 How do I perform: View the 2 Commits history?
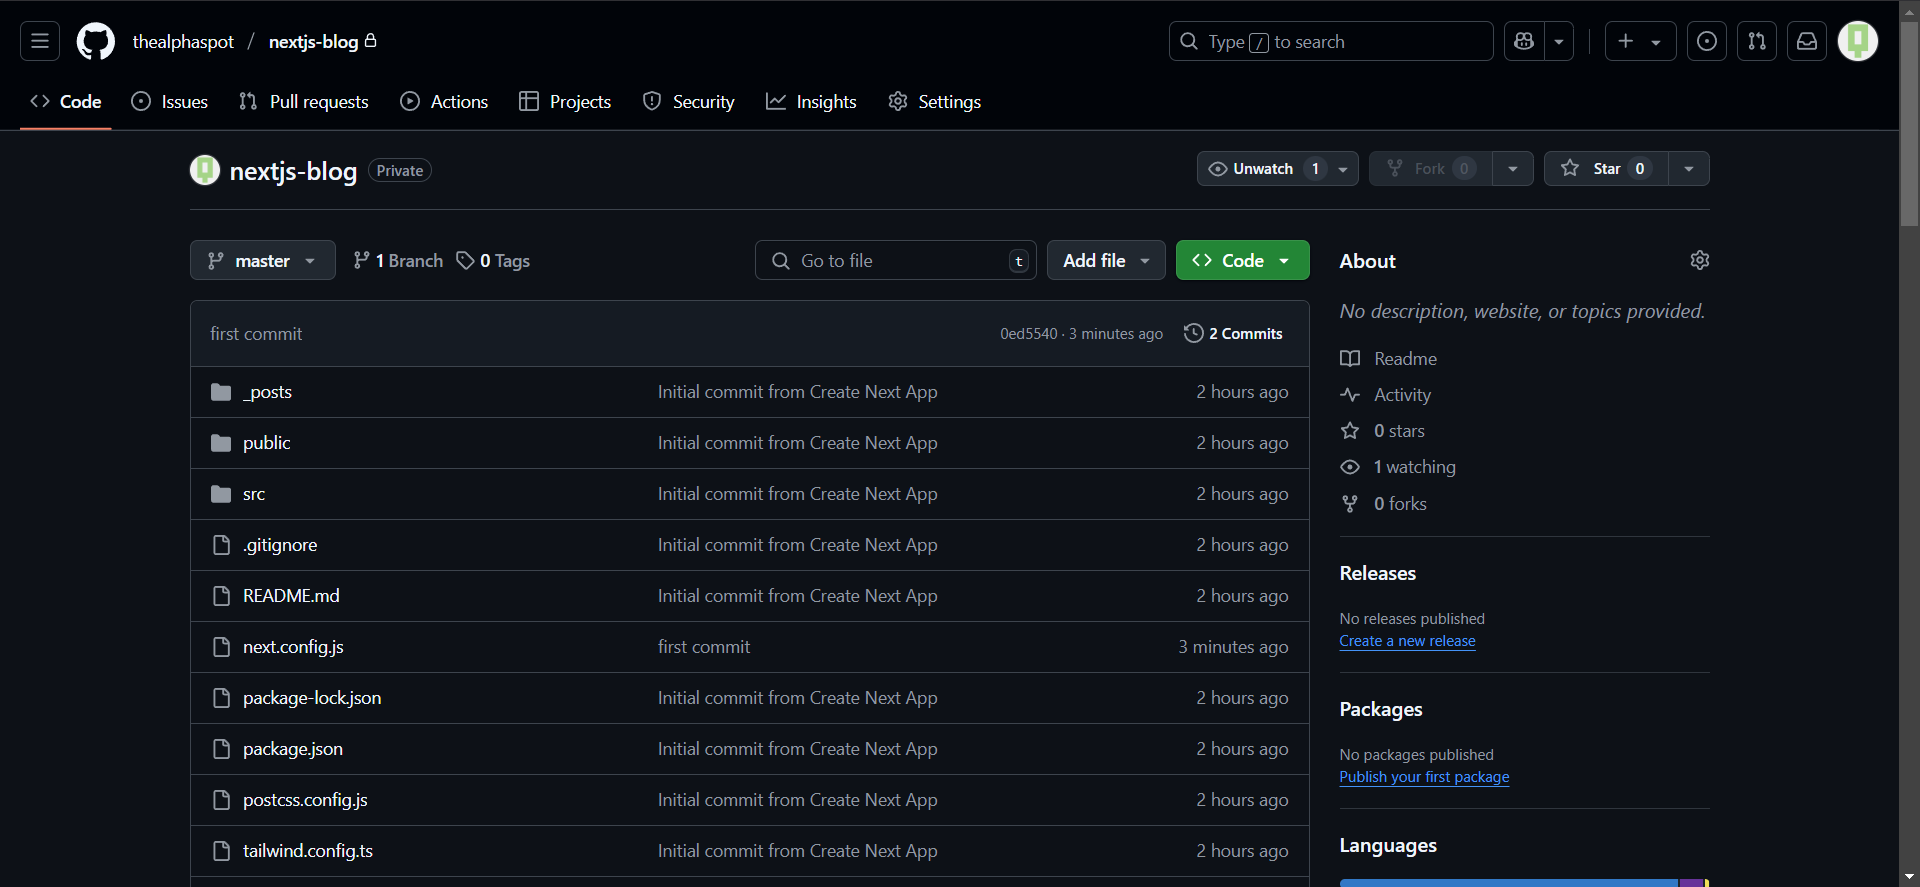click(x=1233, y=333)
